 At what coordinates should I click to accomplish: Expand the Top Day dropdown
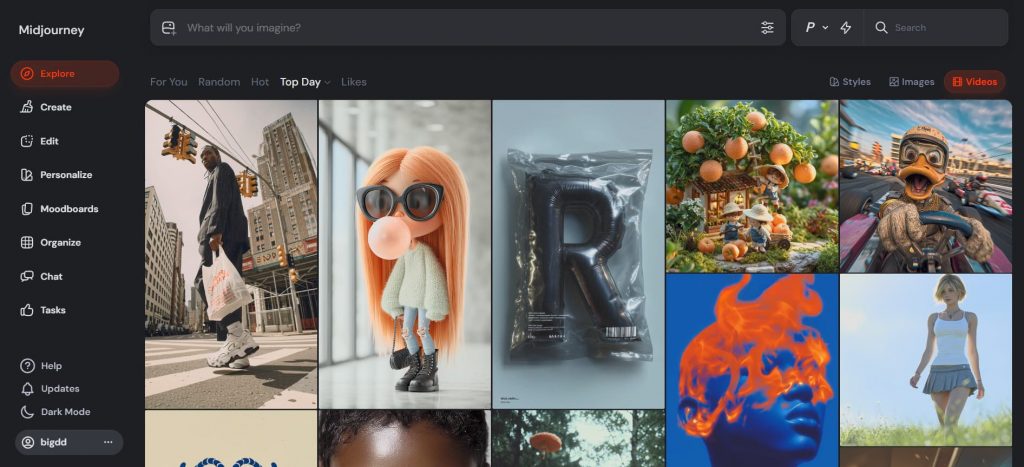coord(305,82)
